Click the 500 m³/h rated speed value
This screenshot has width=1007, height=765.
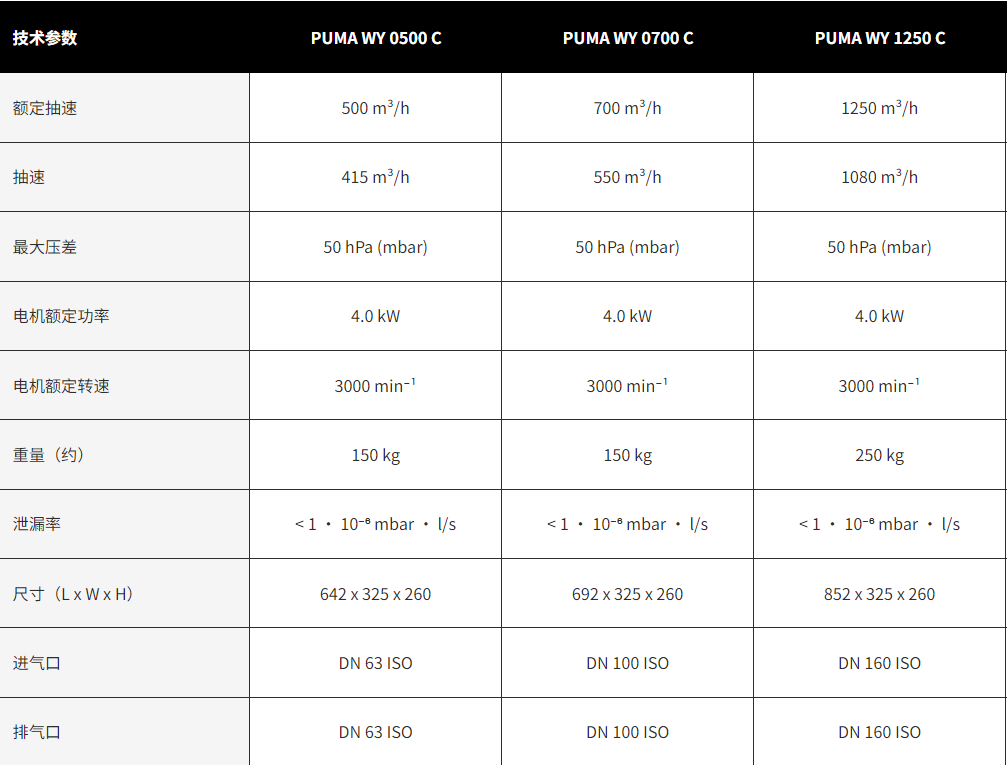click(x=375, y=108)
